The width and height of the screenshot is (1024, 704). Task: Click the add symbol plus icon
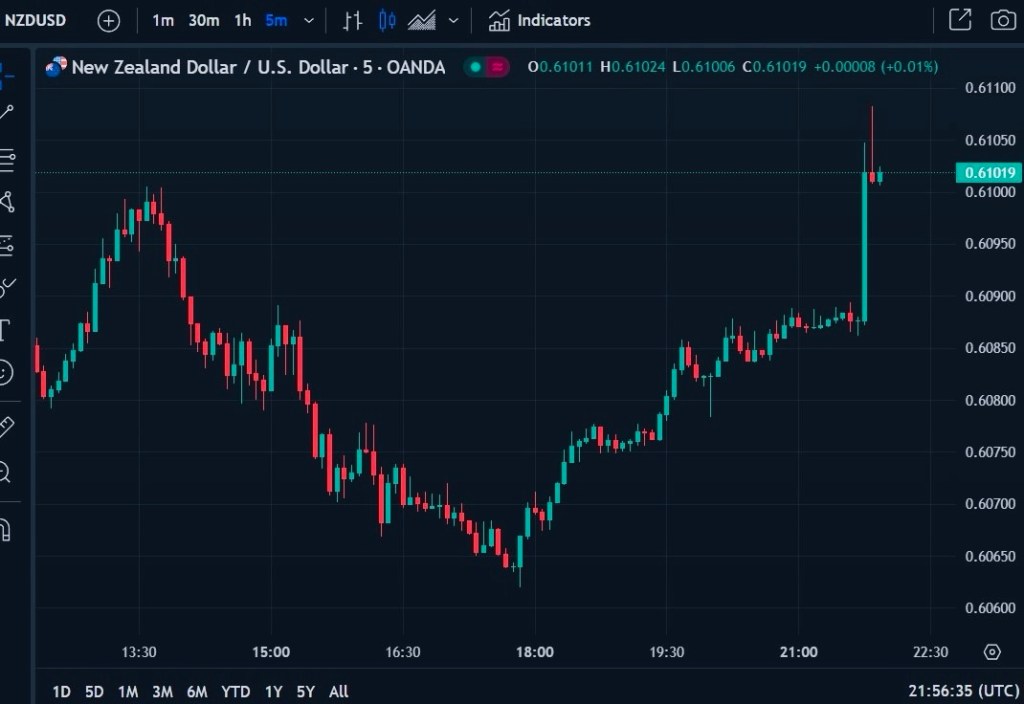click(108, 20)
